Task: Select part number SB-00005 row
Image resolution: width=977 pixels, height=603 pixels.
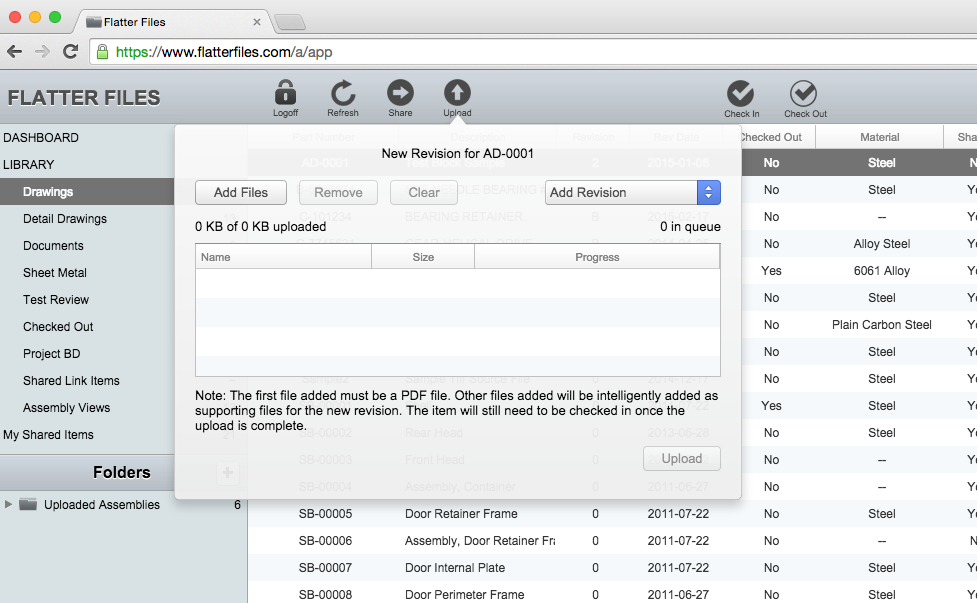Action: [x=325, y=514]
